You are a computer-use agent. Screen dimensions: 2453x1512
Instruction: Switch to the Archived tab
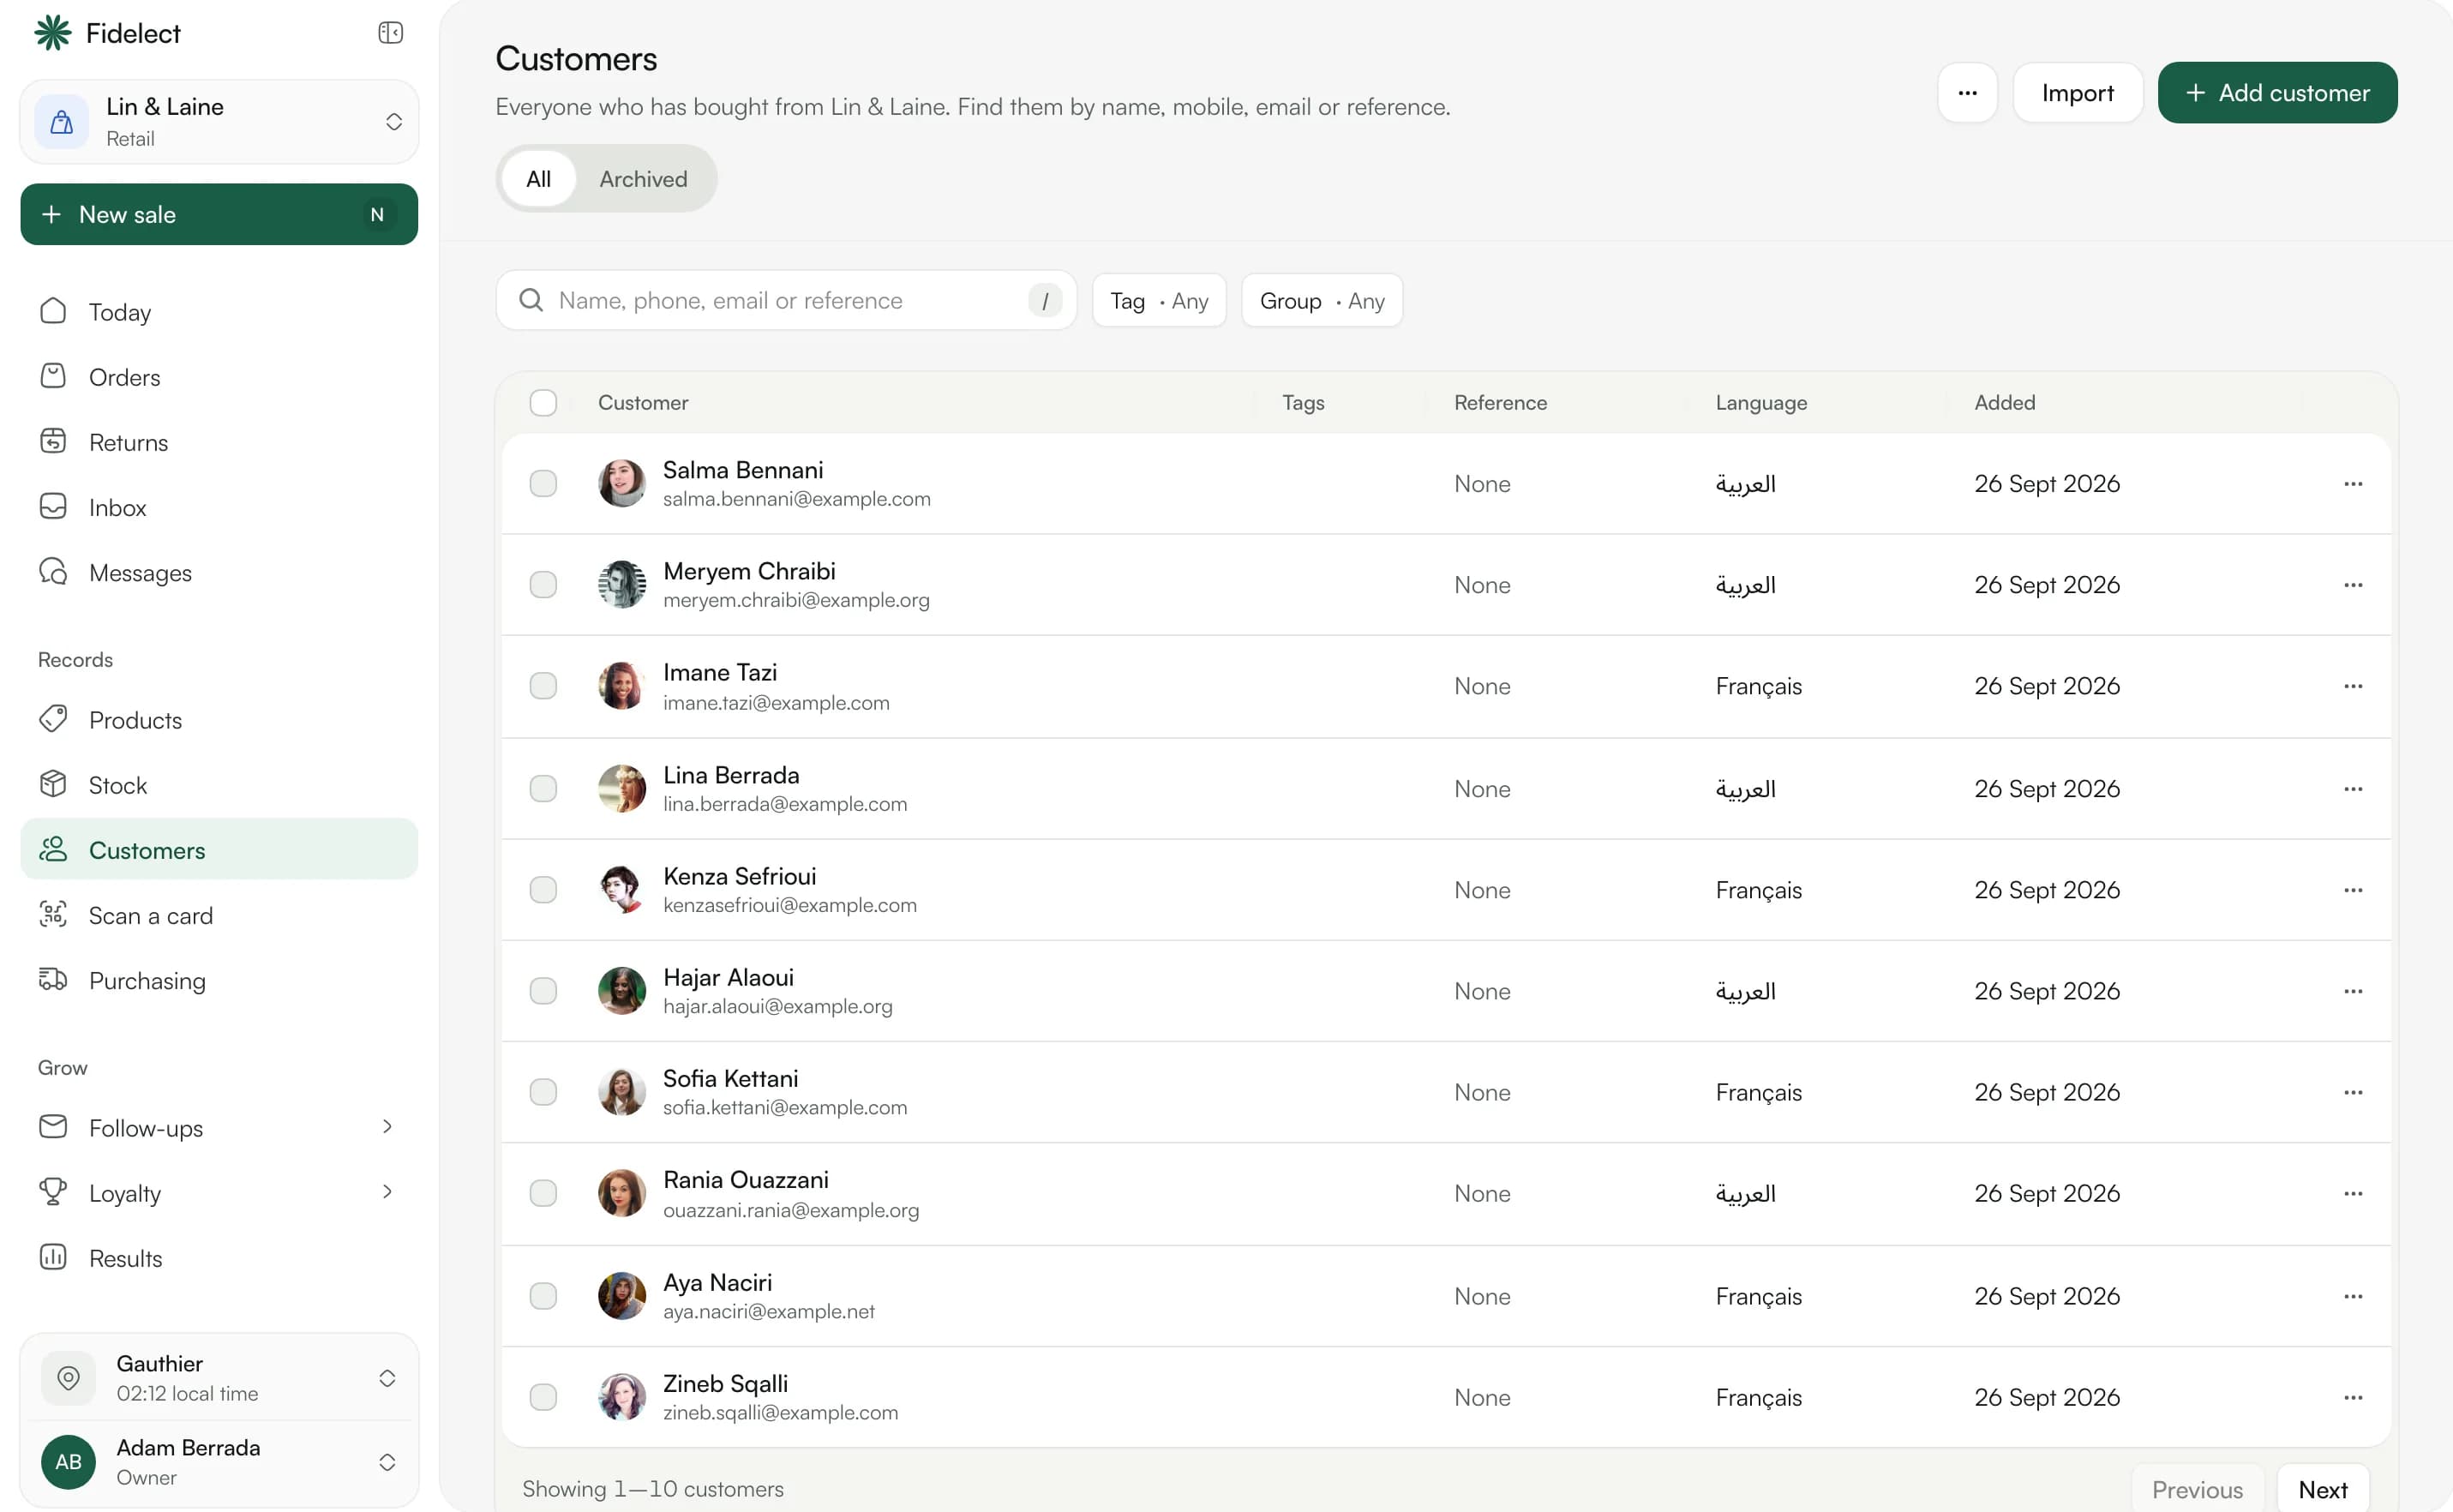[643, 179]
